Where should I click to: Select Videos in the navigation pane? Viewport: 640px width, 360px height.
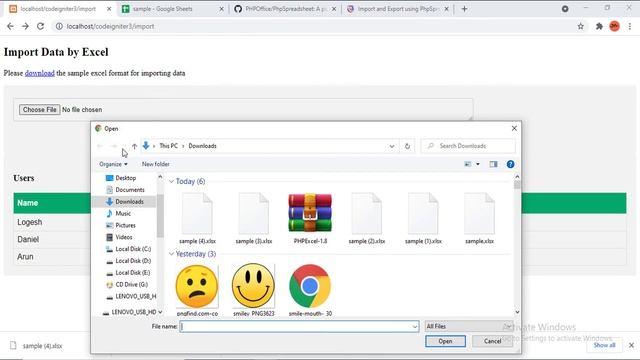pos(124,237)
